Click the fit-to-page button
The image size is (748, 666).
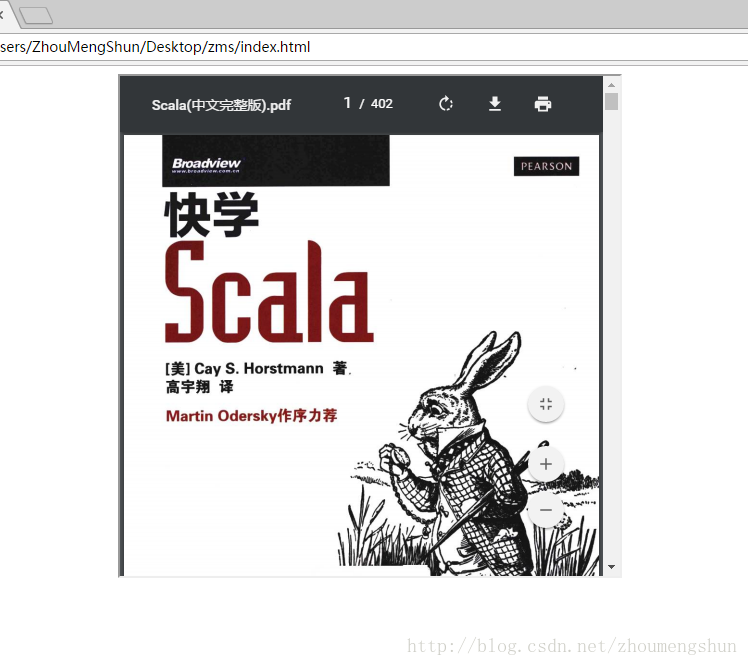pyautogui.click(x=546, y=404)
